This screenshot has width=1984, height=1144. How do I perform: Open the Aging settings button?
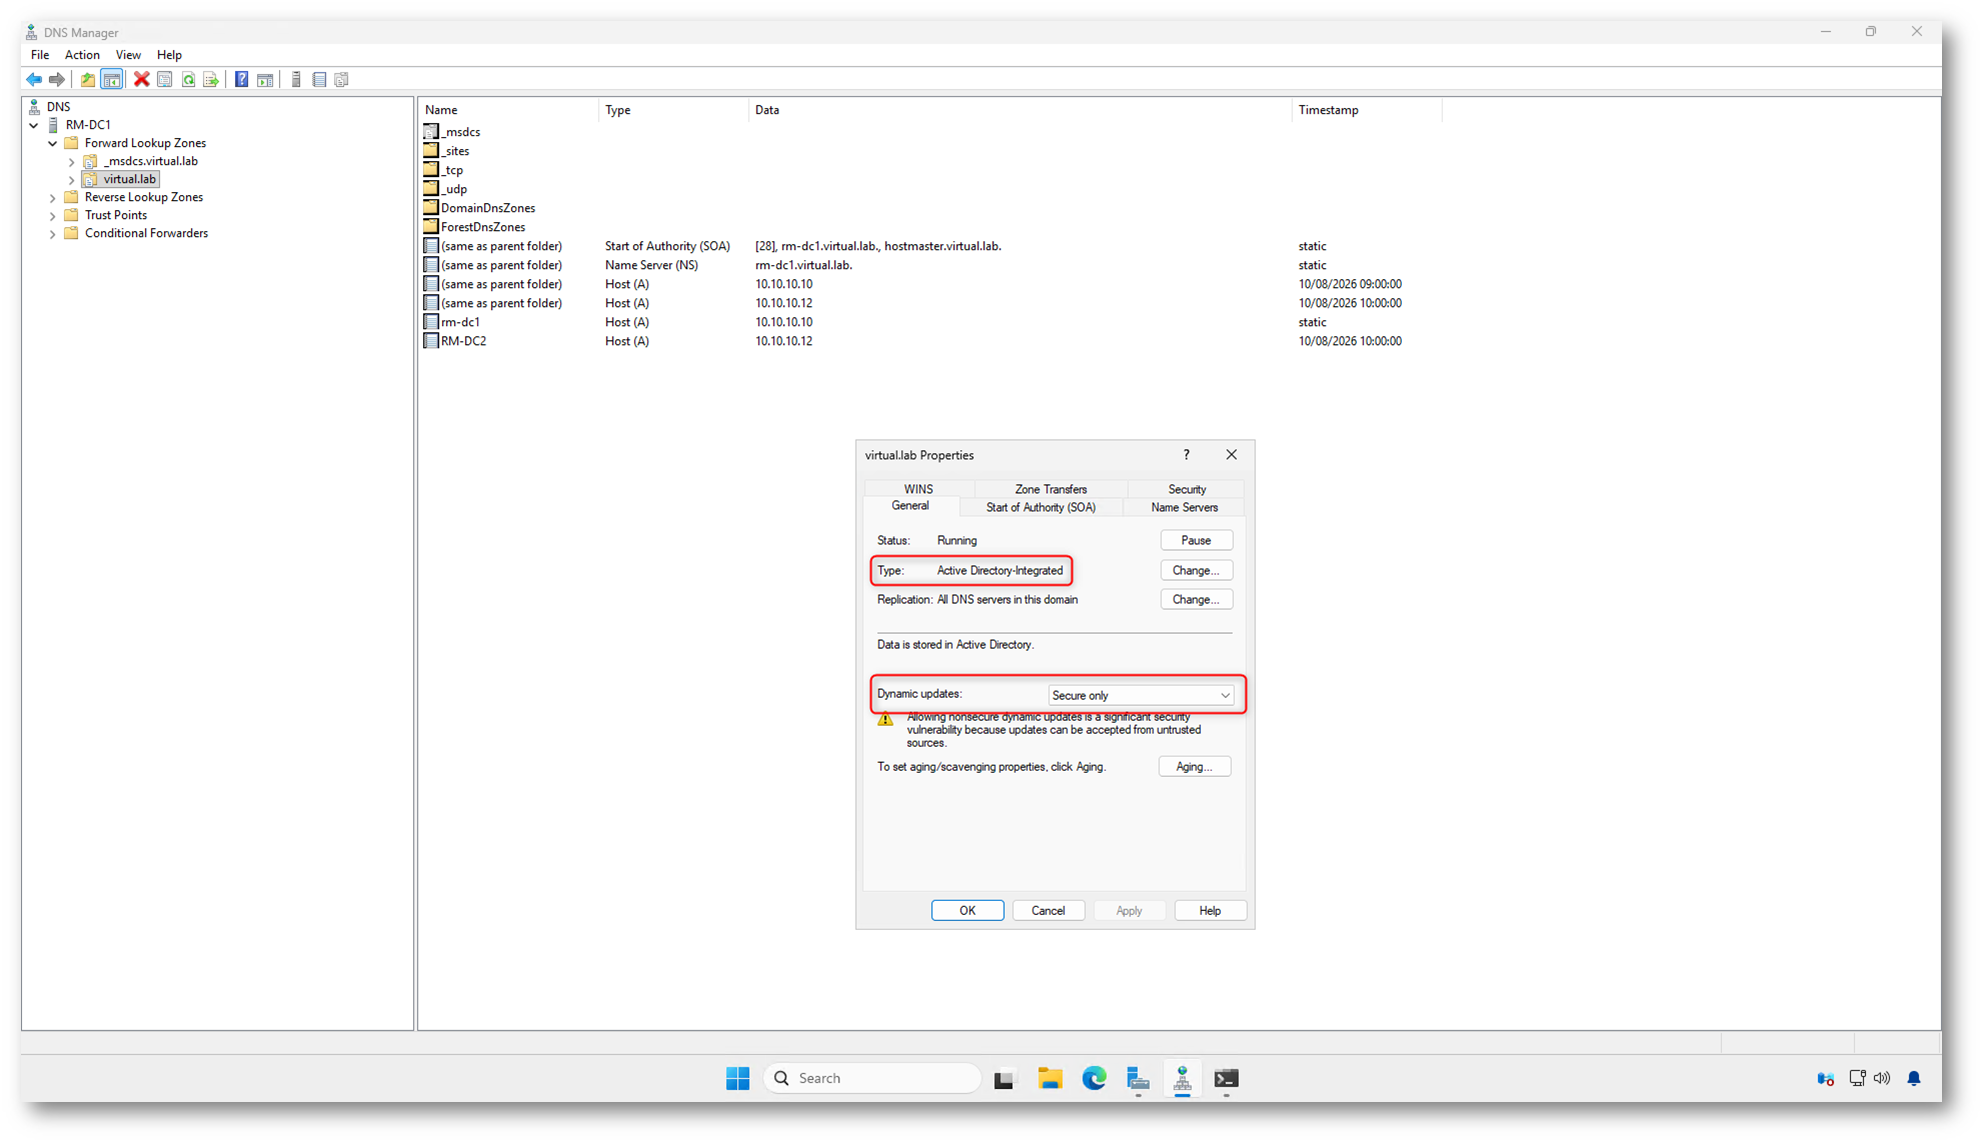1195,767
